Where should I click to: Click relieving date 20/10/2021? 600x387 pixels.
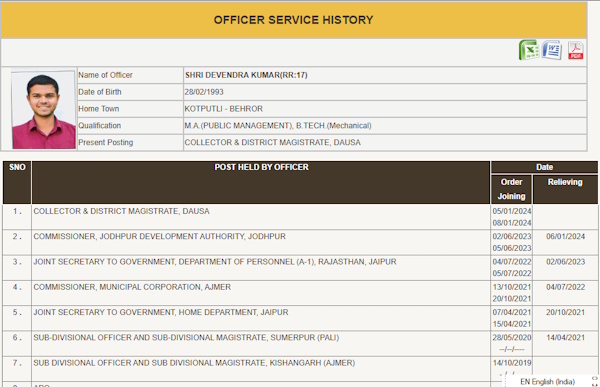pos(565,312)
